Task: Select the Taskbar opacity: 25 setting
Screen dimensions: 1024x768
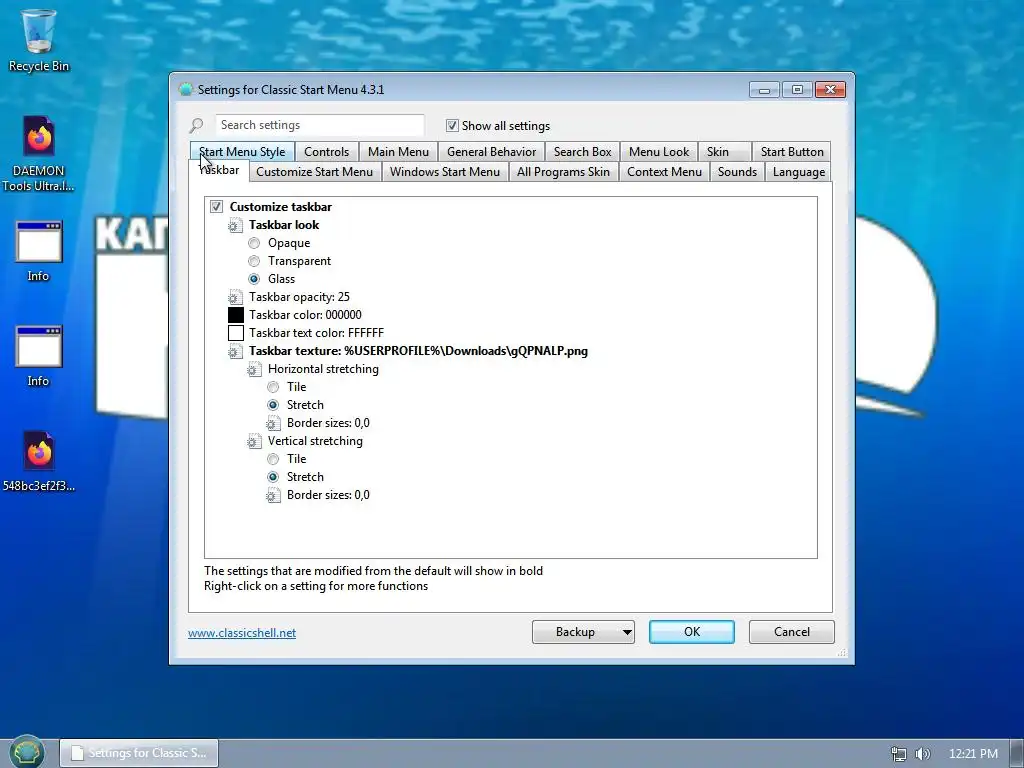Action: [299, 297]
